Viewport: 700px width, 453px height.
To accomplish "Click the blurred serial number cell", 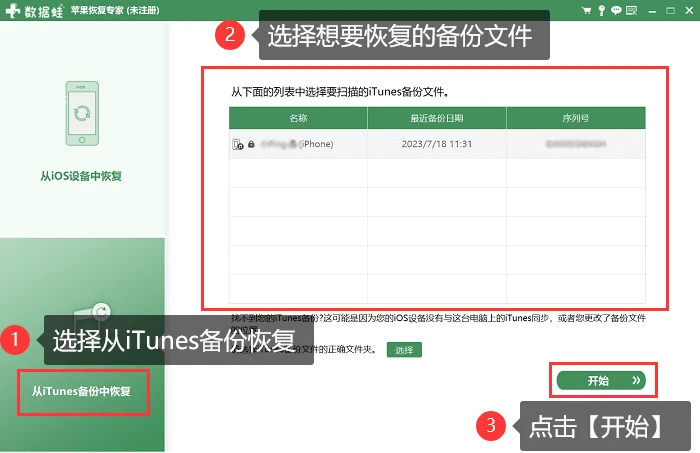I will (x=576, y=144).
